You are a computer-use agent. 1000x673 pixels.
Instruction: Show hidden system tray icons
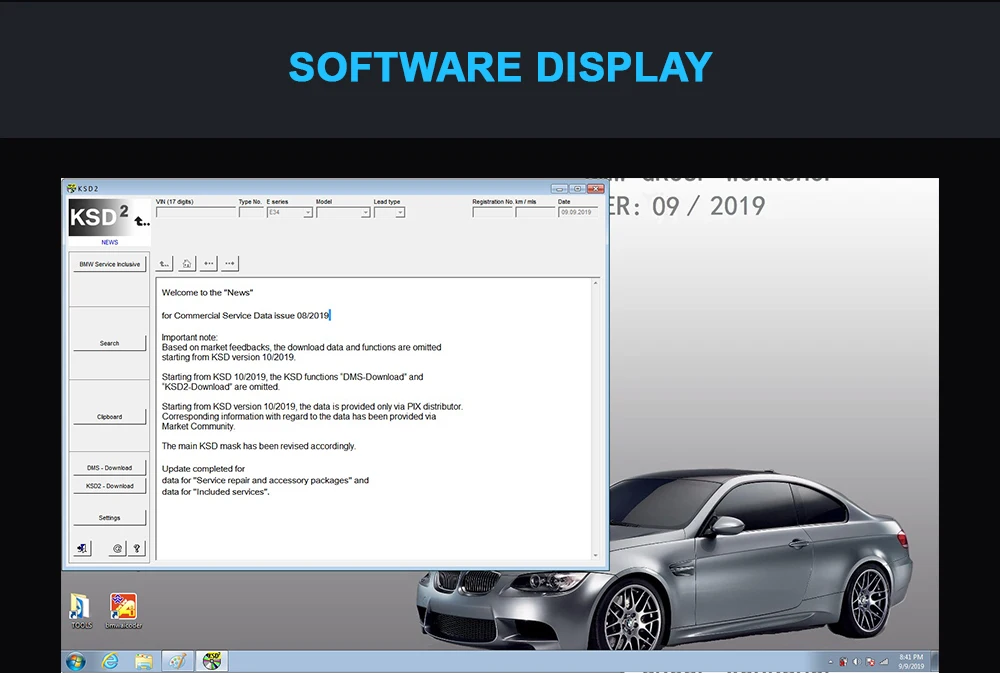click(830, 662)
